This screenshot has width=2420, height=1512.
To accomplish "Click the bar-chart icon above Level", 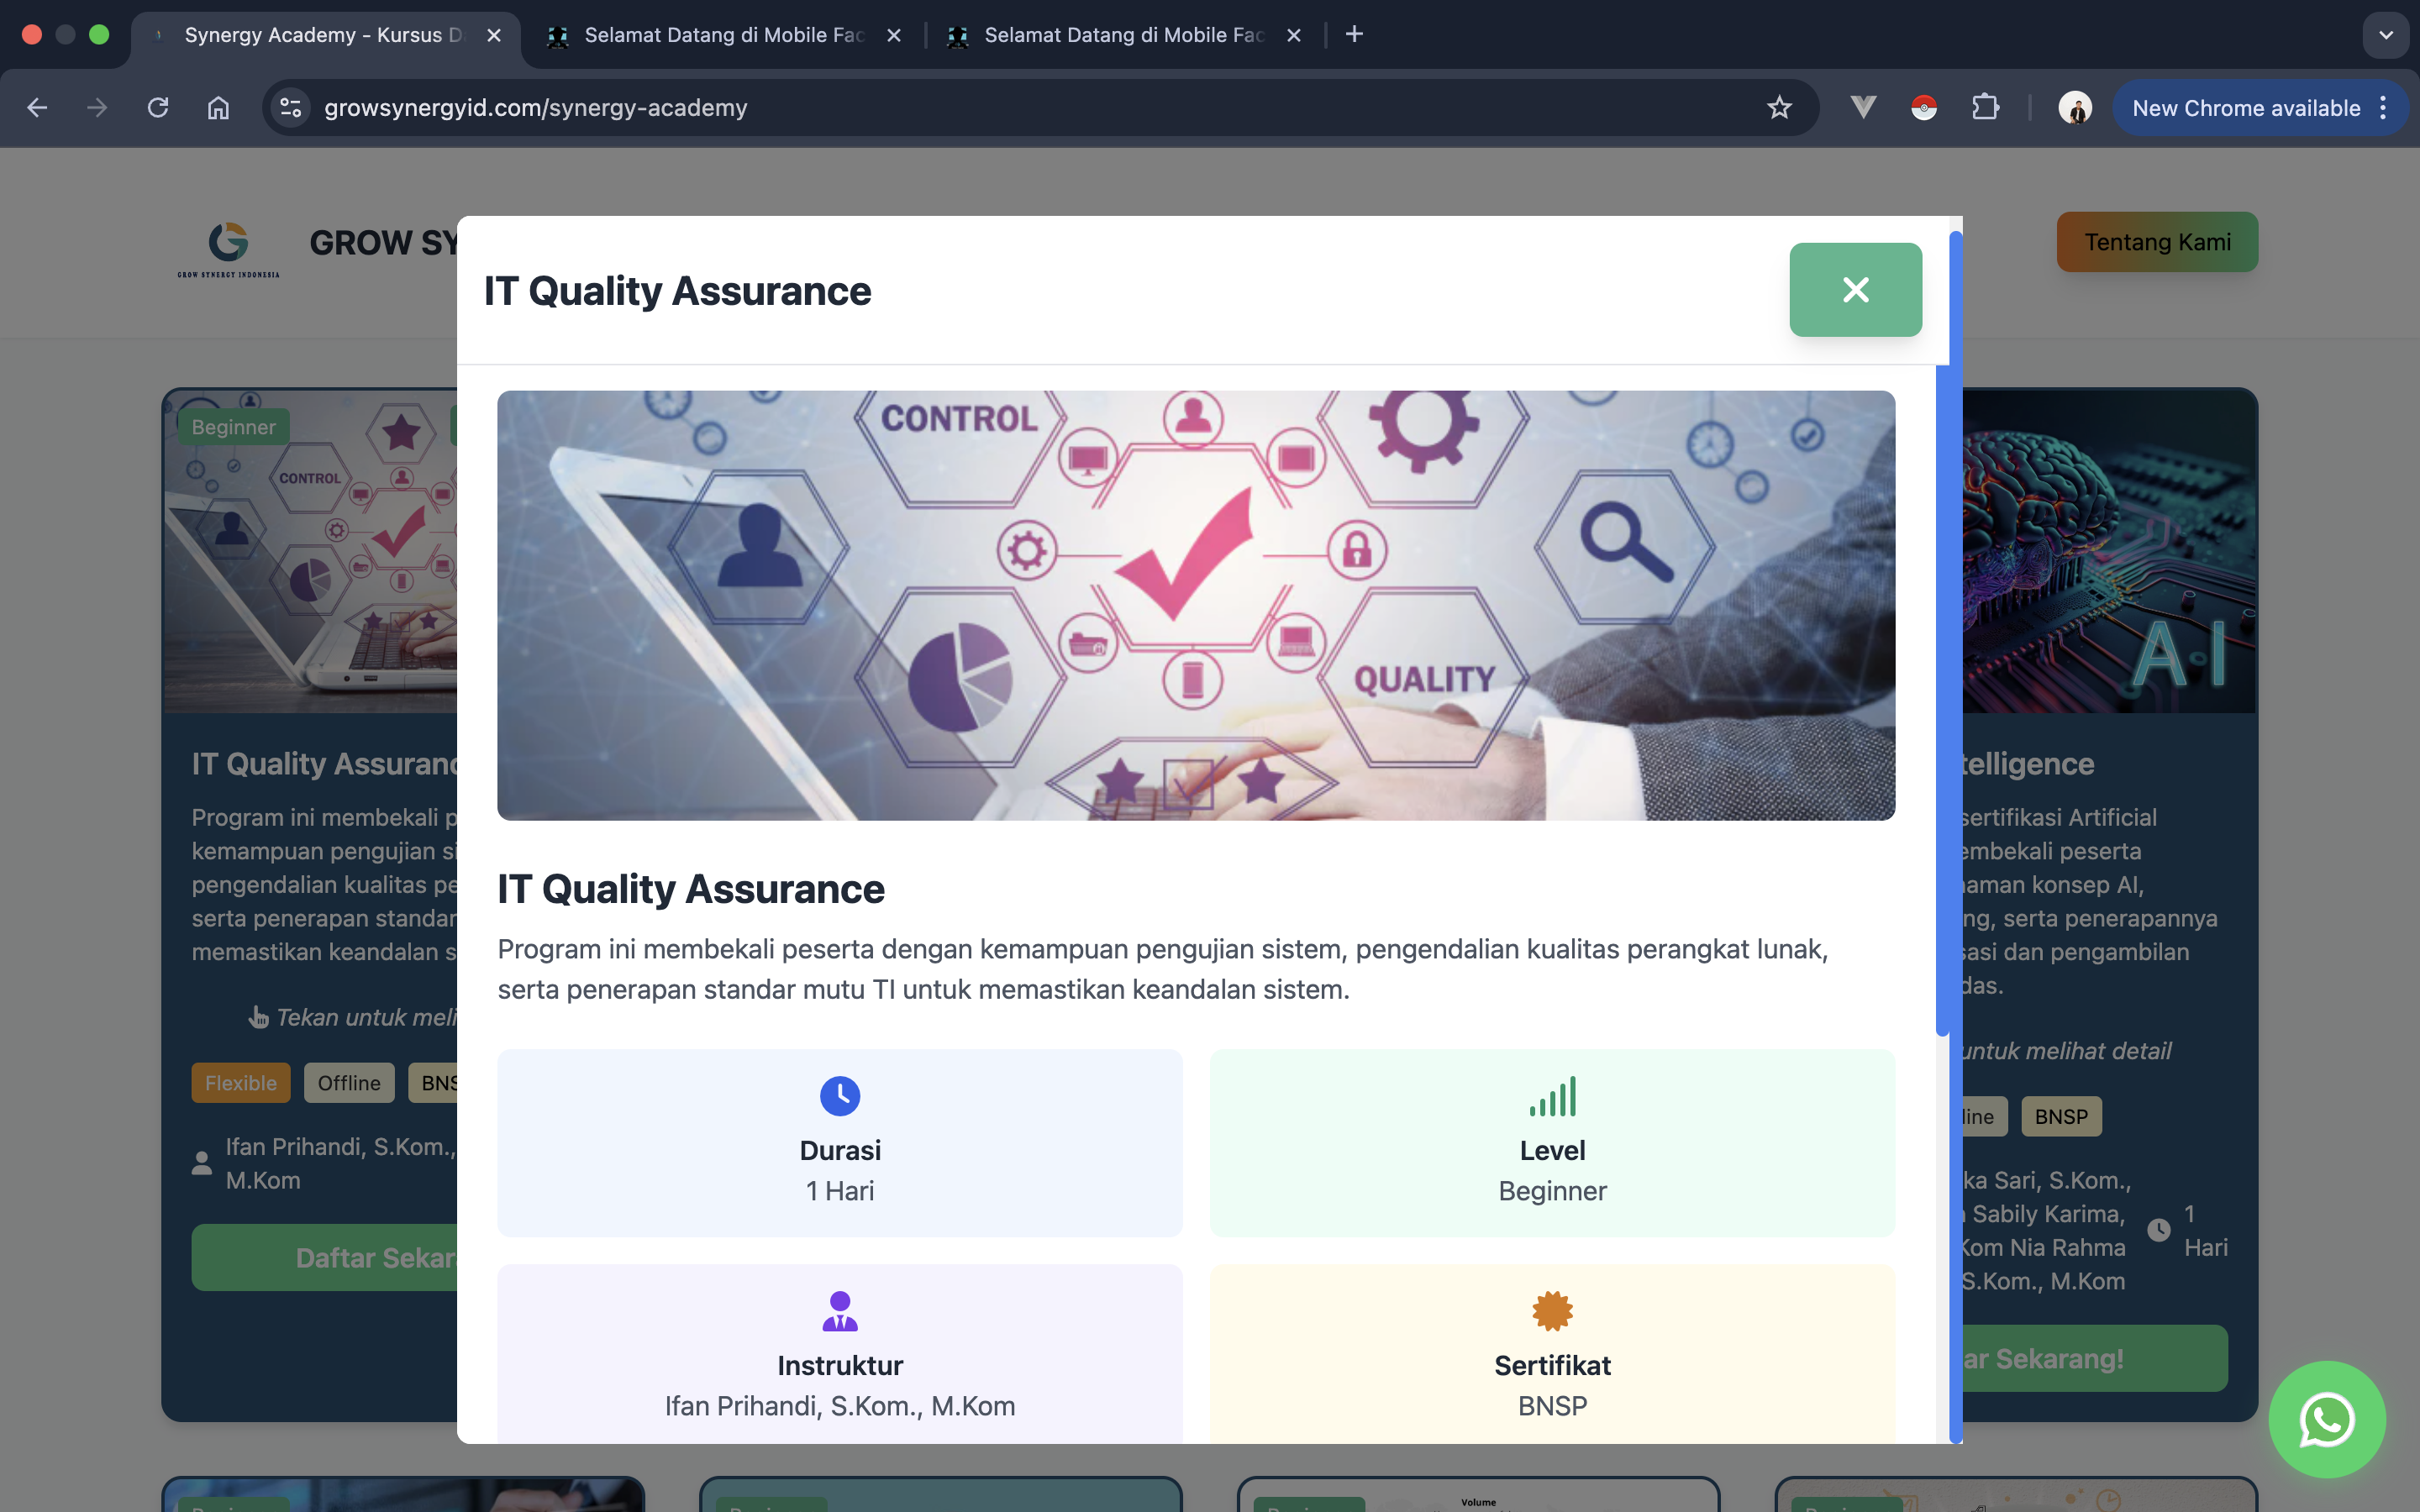I will pyautogui.click(x=1552, y=1095).
